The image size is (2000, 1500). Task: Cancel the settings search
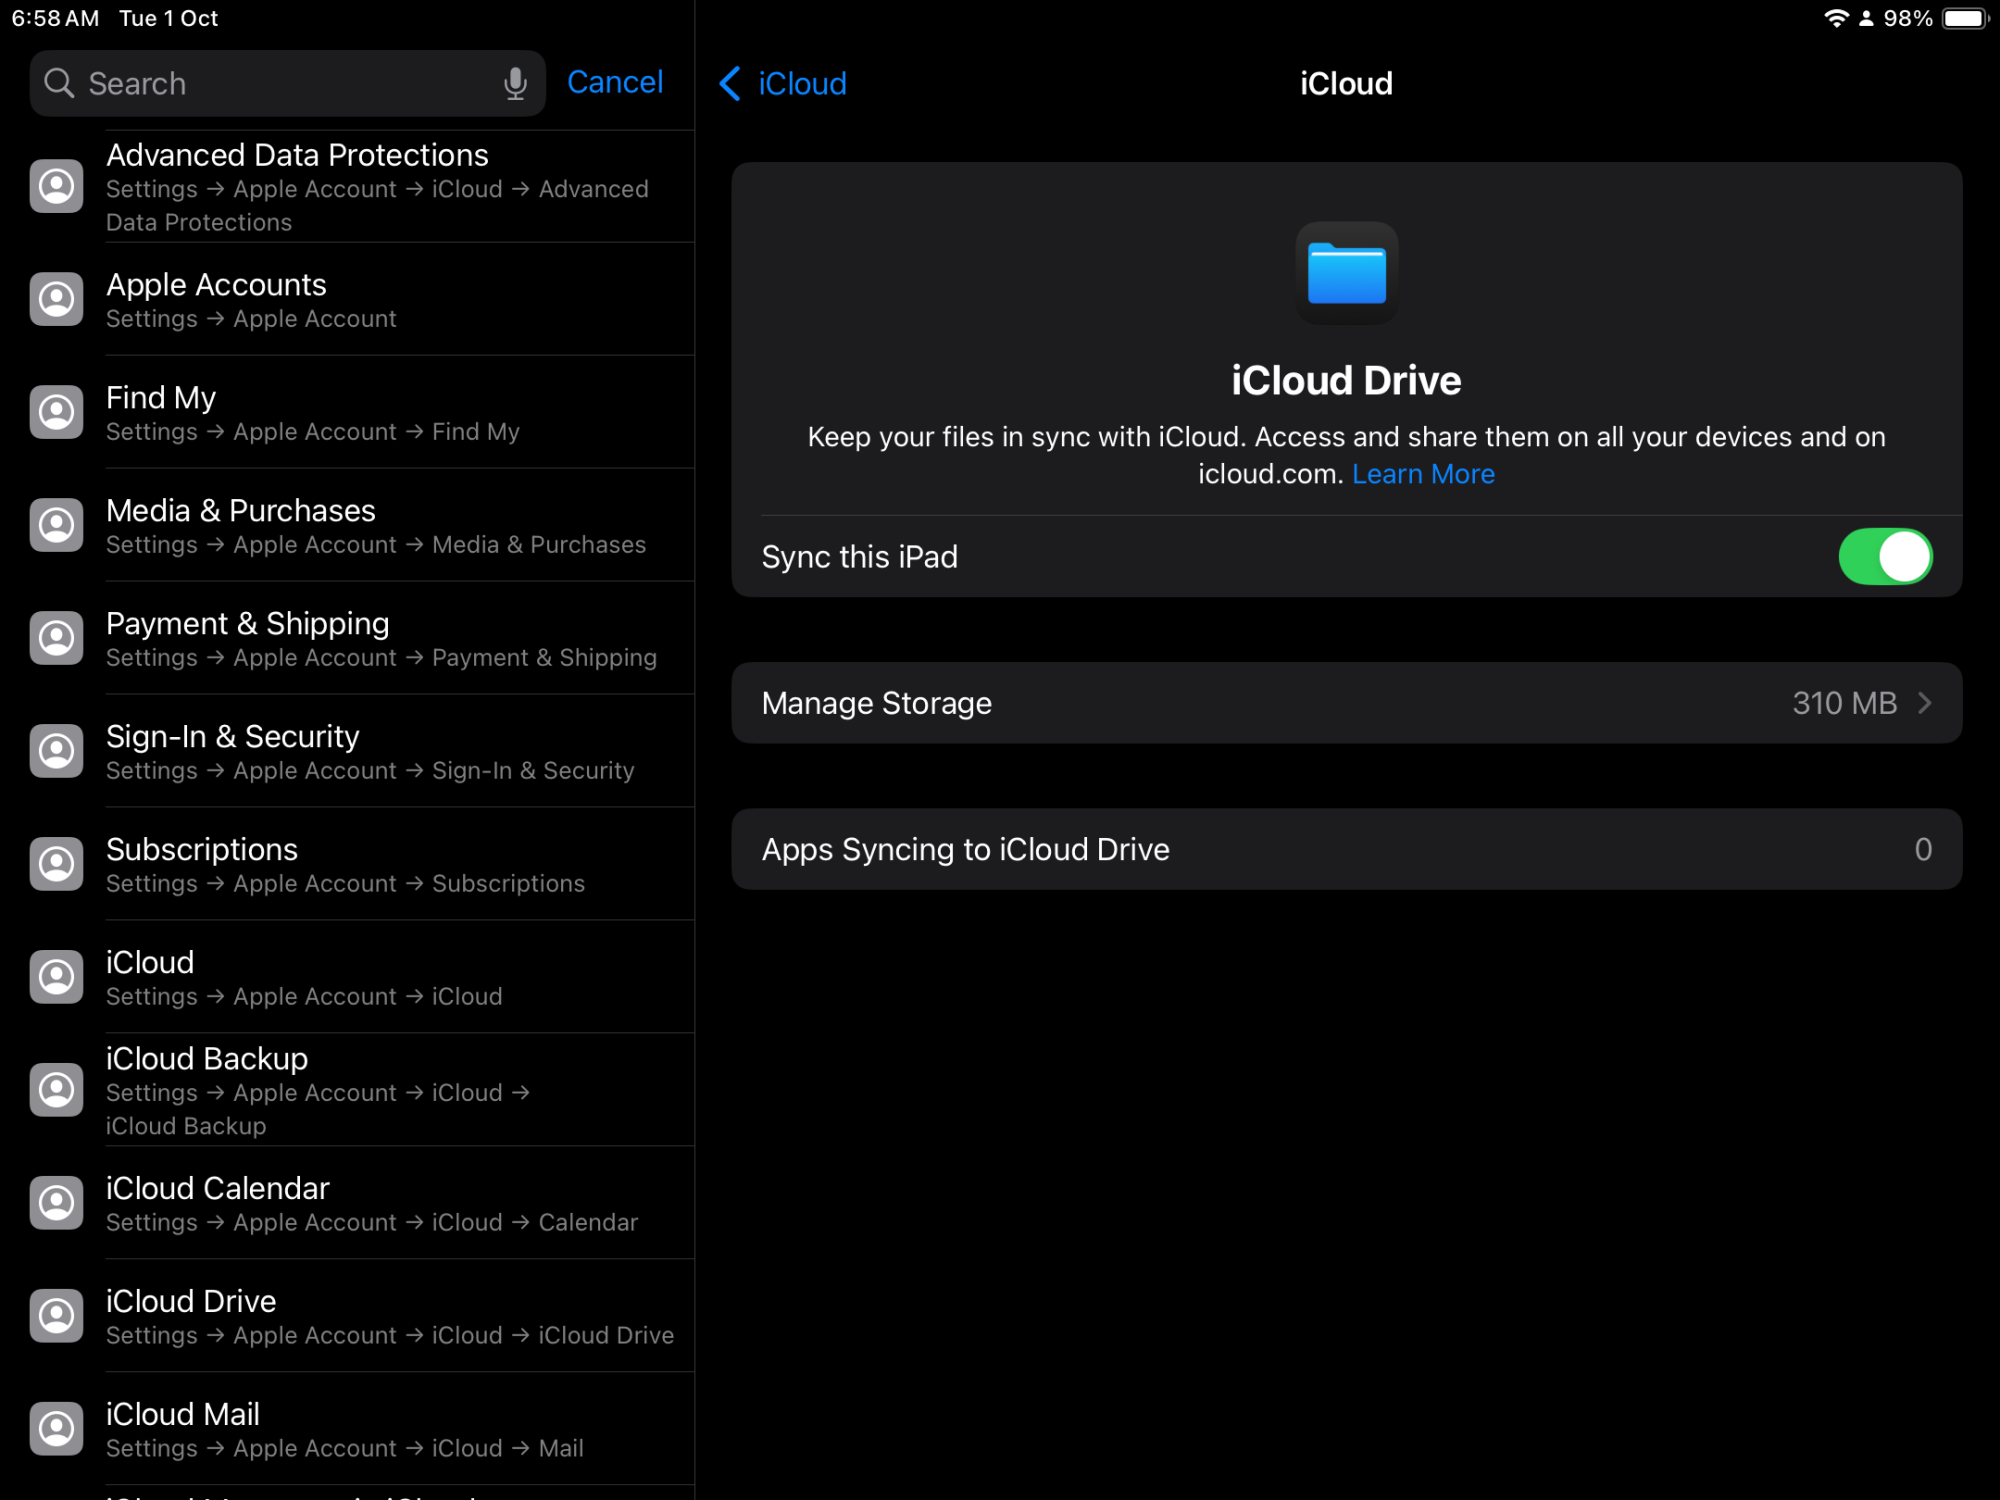[614, 82]
